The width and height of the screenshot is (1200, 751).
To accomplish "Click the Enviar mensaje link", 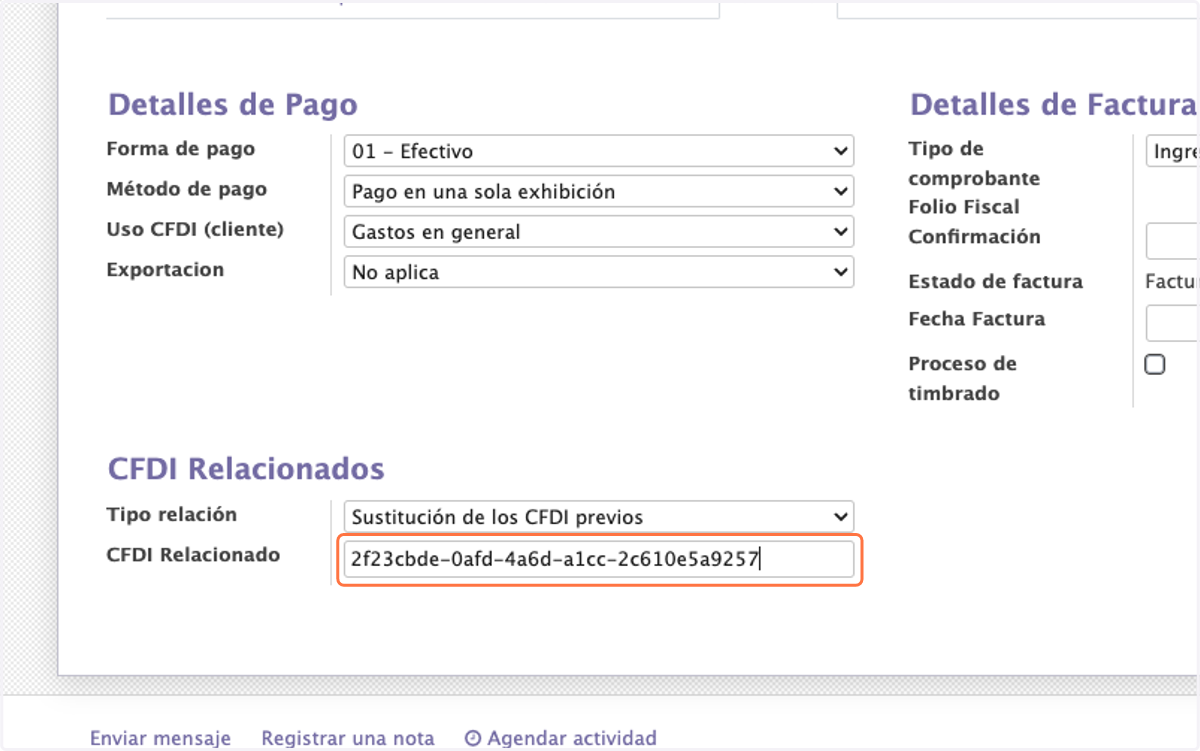I will pyautogui.click(x=160, y=738).
